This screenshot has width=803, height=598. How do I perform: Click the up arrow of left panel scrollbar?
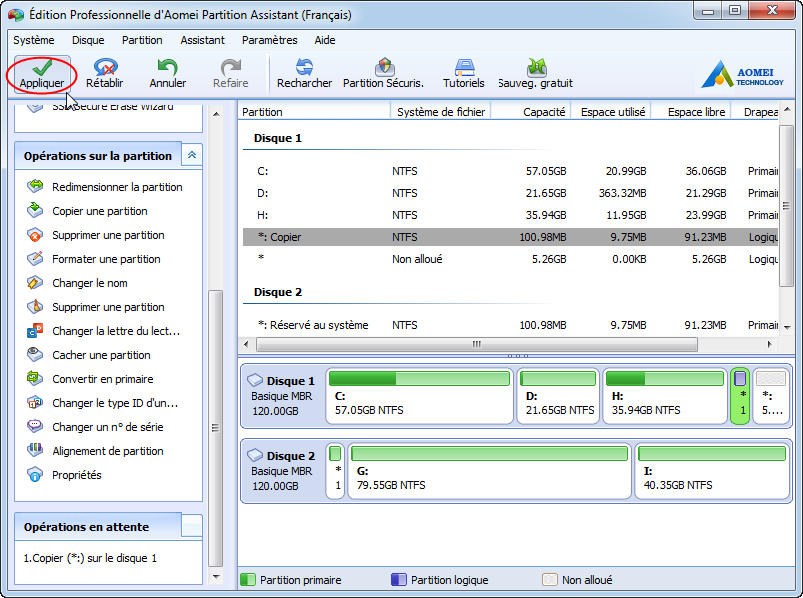coord(216,114)
